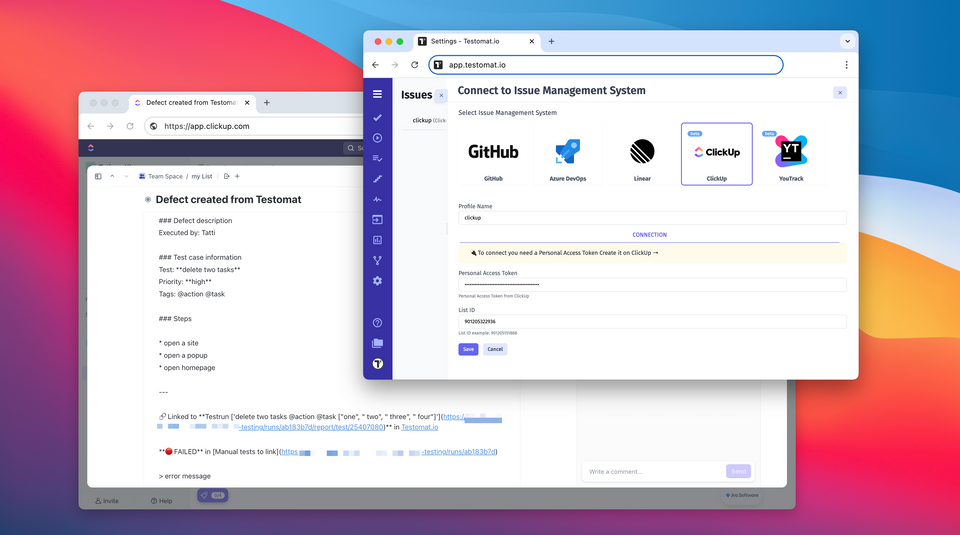
Task: Send the ClickUp comment
Action: point(738,471)
